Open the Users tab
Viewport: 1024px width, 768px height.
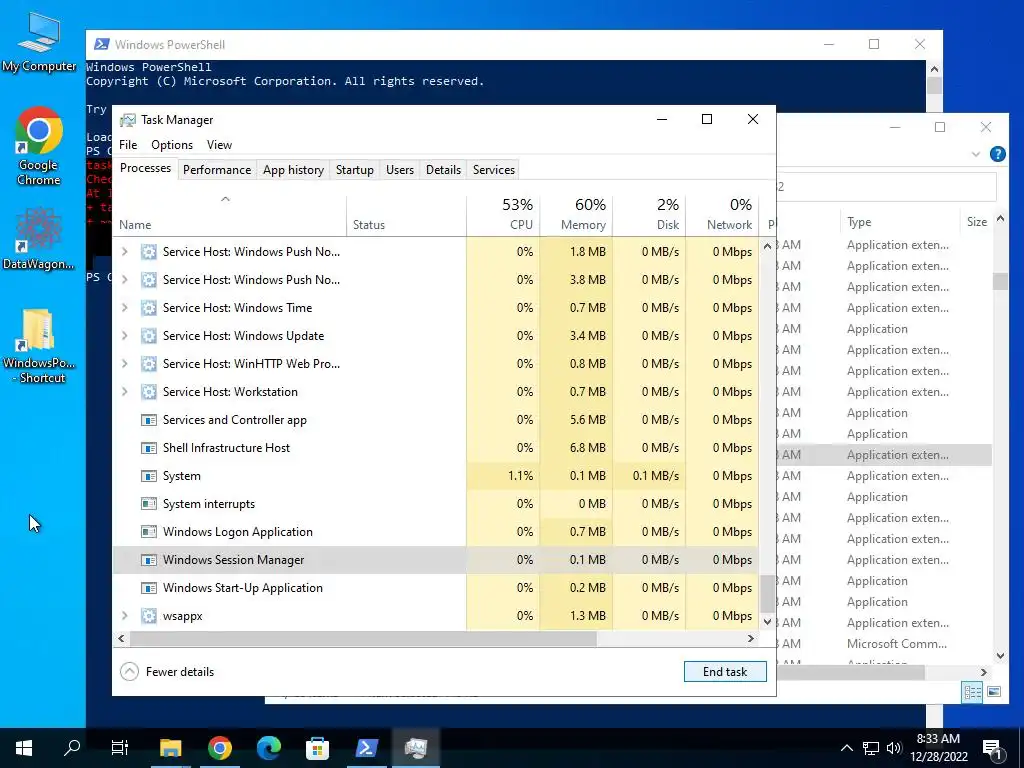coord(400,170)
